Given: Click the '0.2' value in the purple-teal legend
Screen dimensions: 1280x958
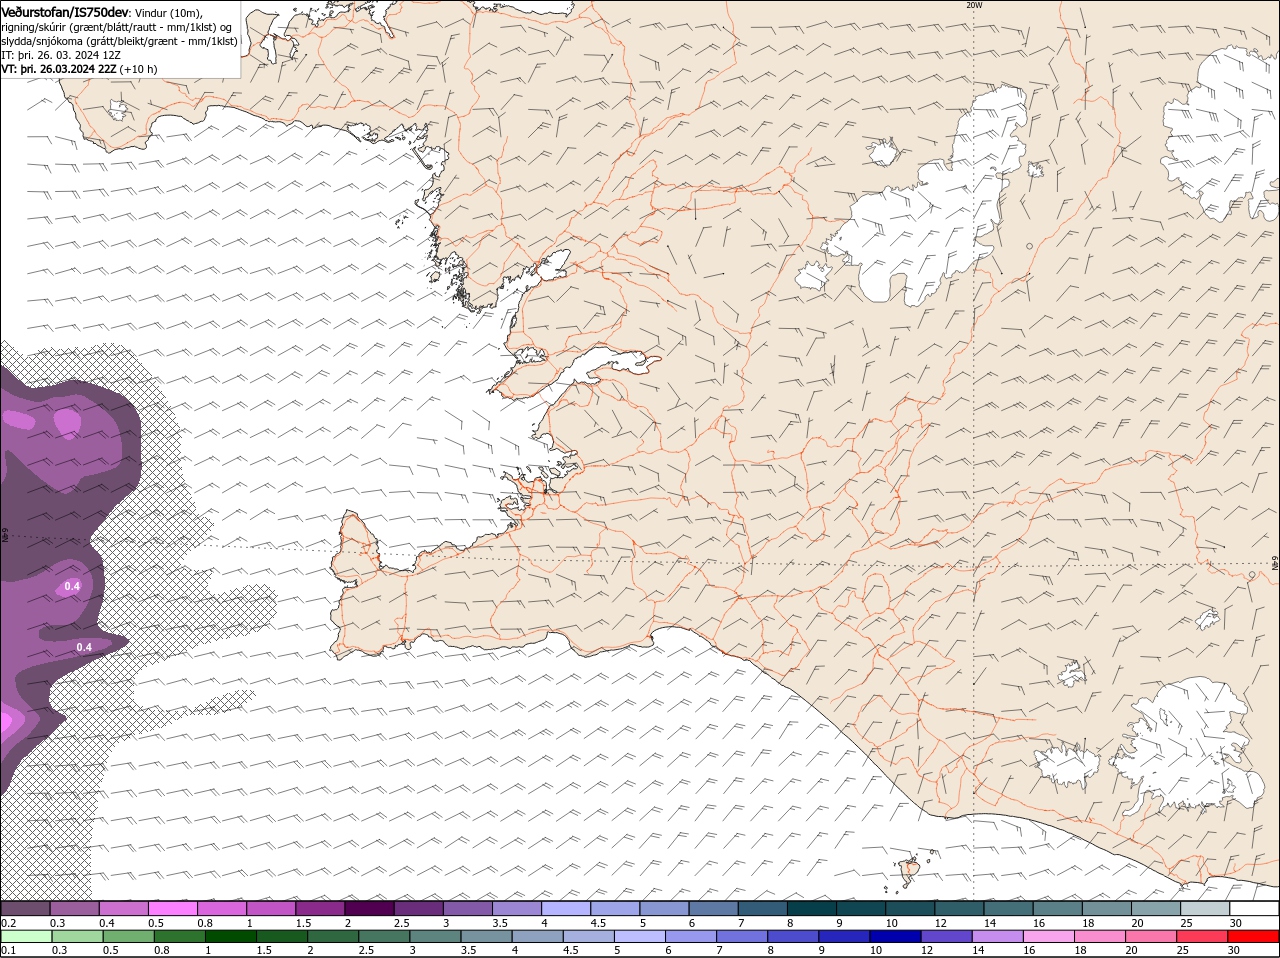Looking at the screenshot, I should 8,922.
